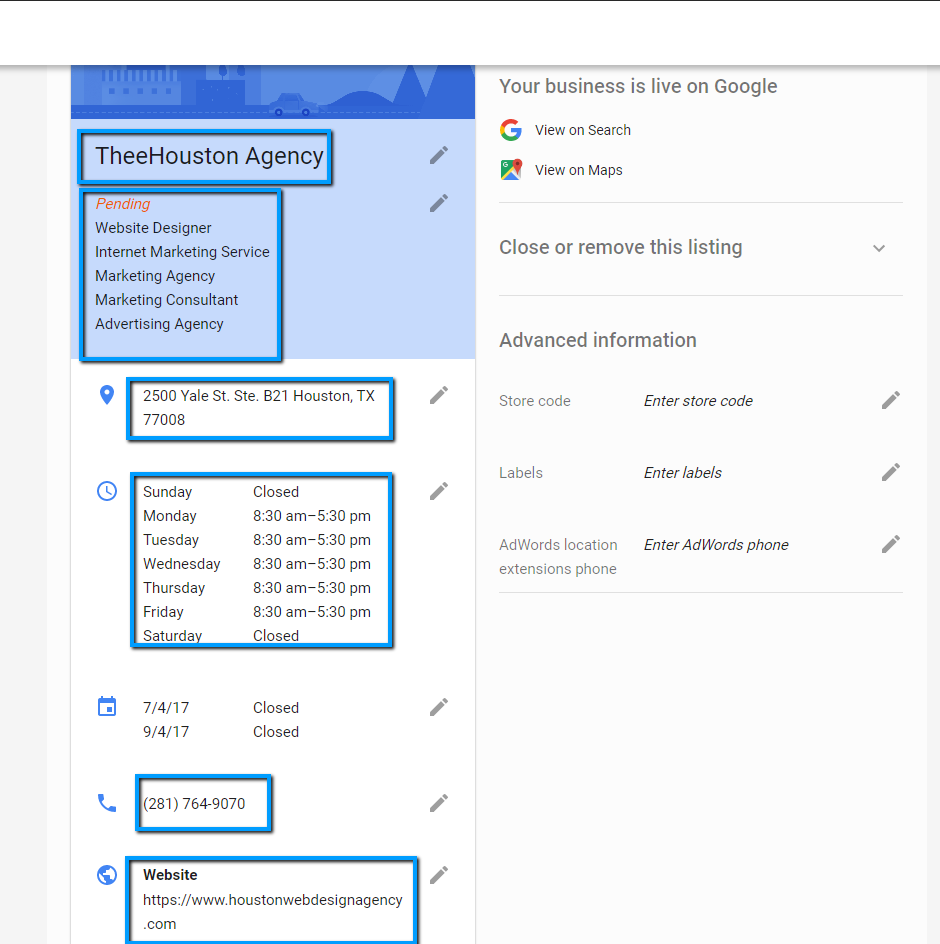
Task: Click the Enter labels field
Action: 682,473
